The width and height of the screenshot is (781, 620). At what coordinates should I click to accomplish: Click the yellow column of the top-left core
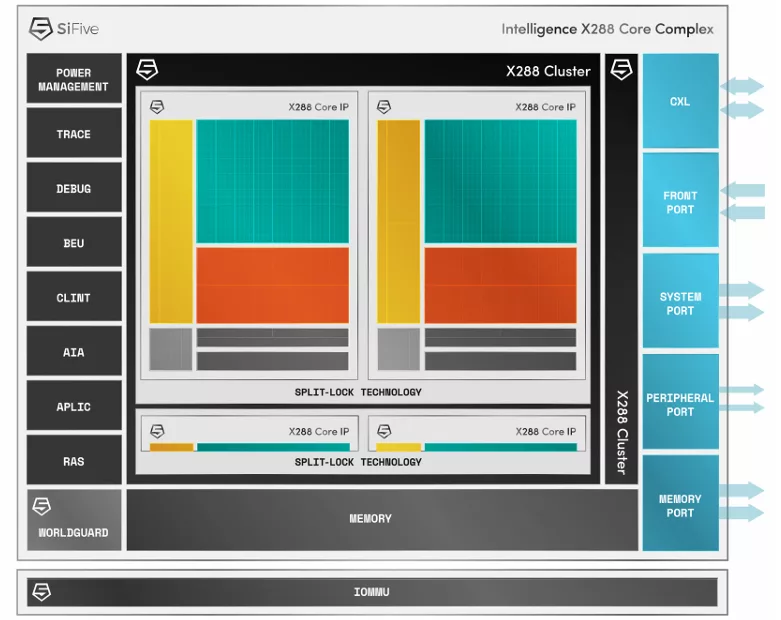click(x=171, y=222)
